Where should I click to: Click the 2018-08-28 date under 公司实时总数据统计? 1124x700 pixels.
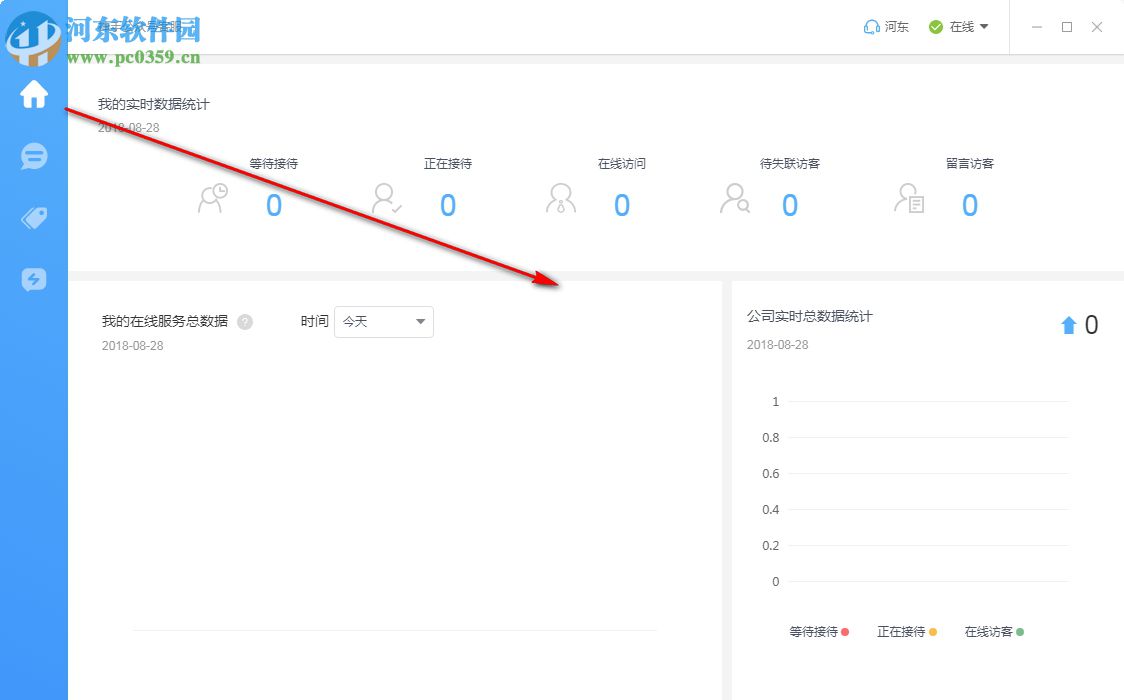pos(775,344)
